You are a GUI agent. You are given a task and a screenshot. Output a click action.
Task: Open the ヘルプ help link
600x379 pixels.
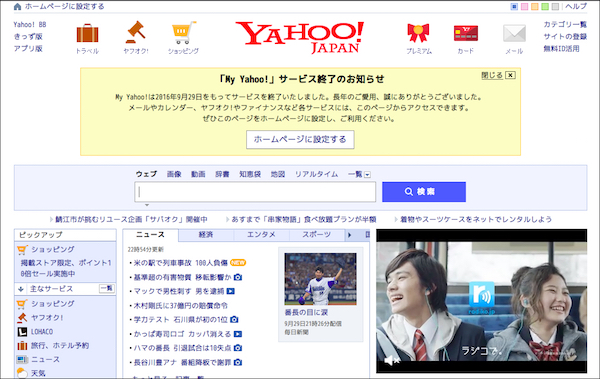pos(576,7)
